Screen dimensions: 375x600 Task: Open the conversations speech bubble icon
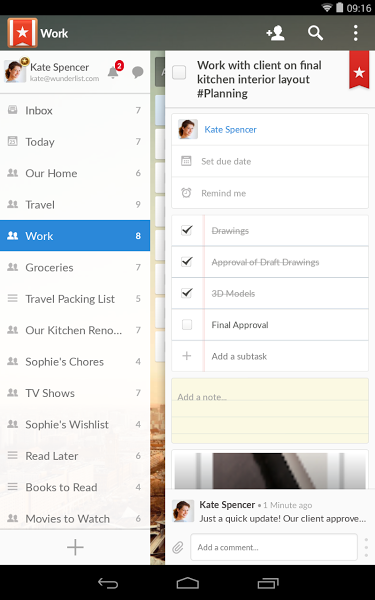(137, 72)
